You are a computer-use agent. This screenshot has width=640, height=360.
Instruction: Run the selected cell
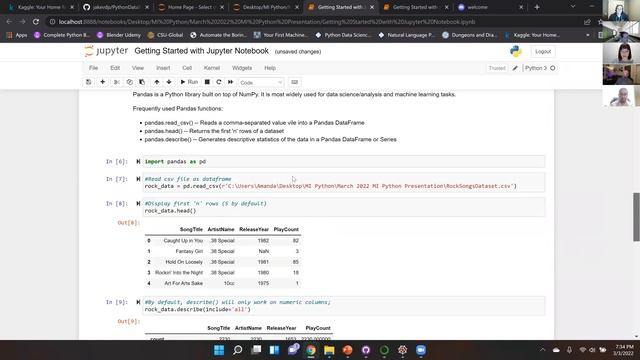189,82
